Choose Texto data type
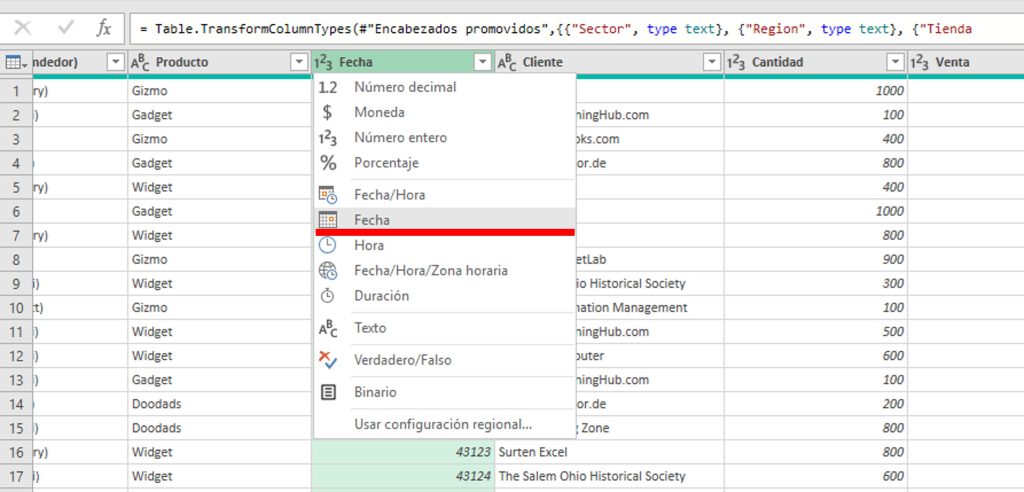Image resolution: width=1024 pixels, height=492 pixels. 445,328
